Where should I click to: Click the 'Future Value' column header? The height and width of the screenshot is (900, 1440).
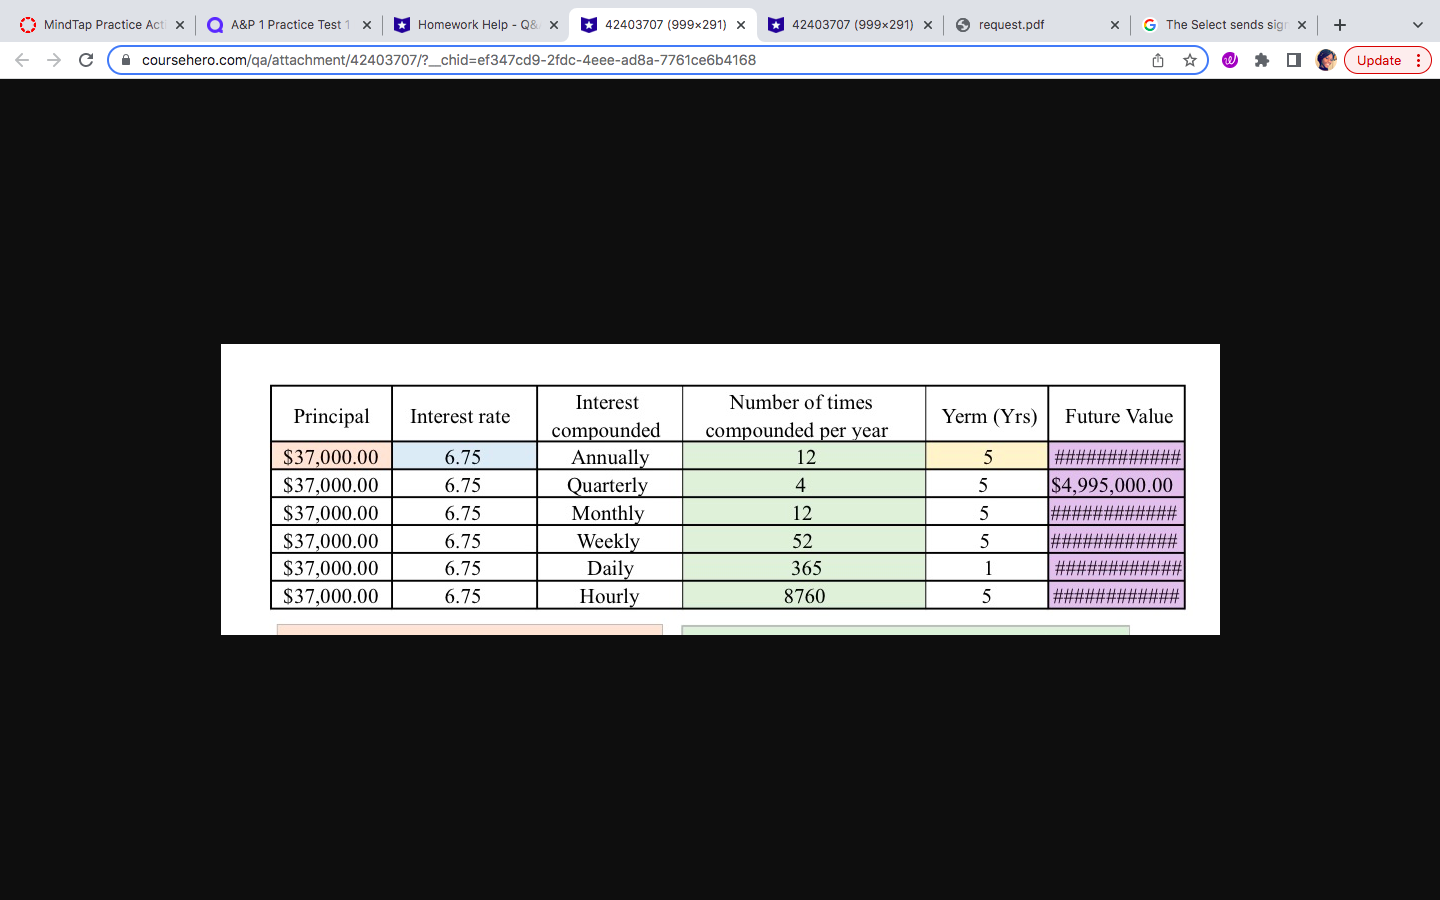pos(1119,414)
